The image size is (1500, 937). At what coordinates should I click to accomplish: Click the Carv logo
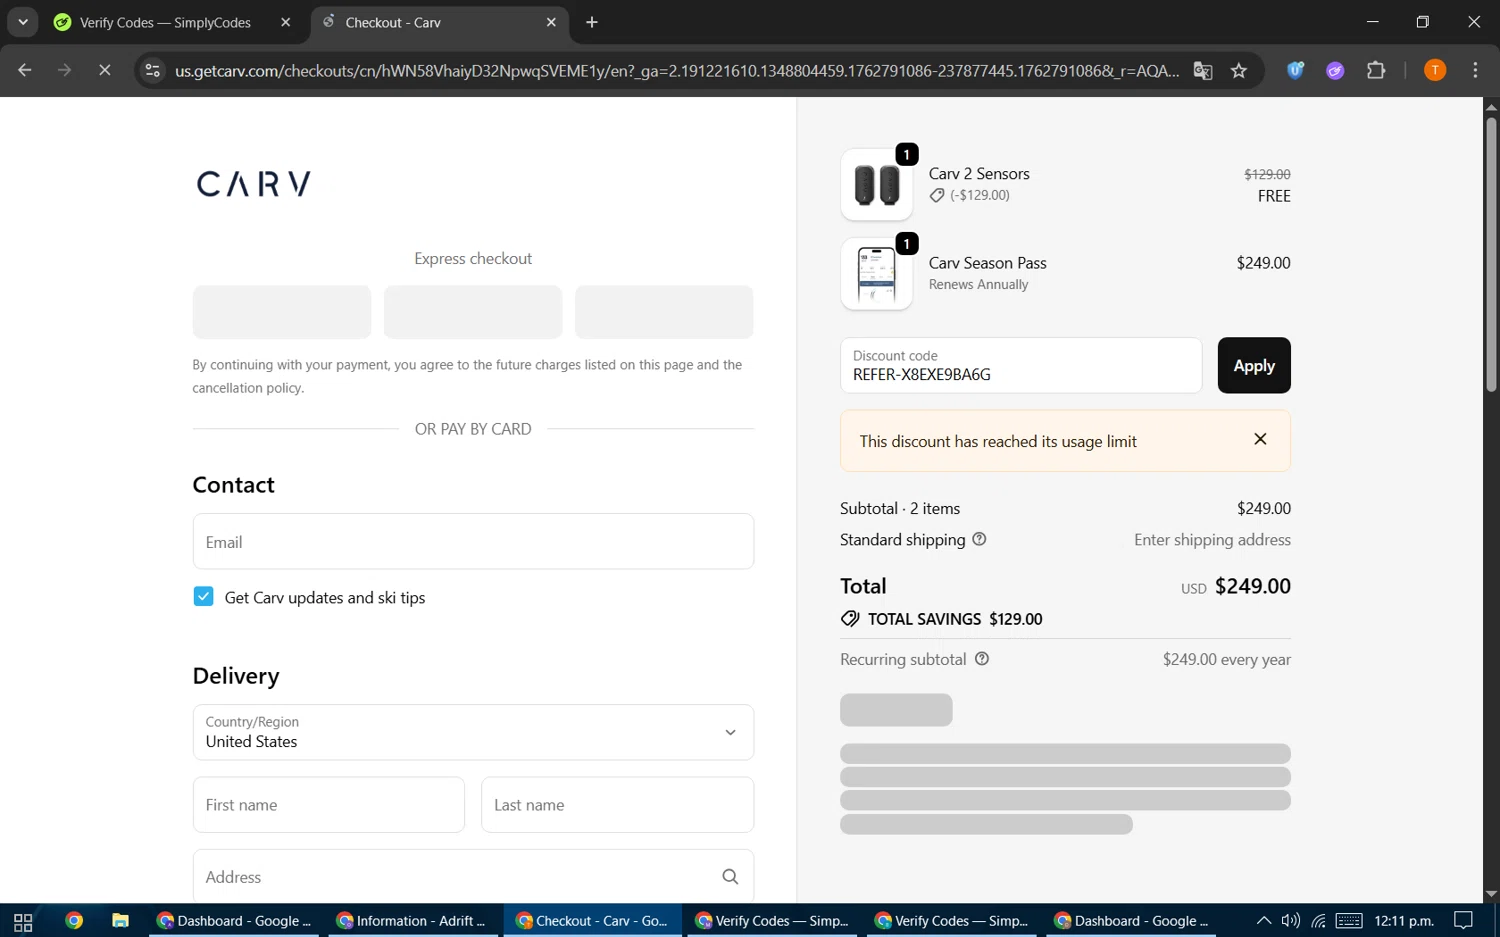point(253,183)
